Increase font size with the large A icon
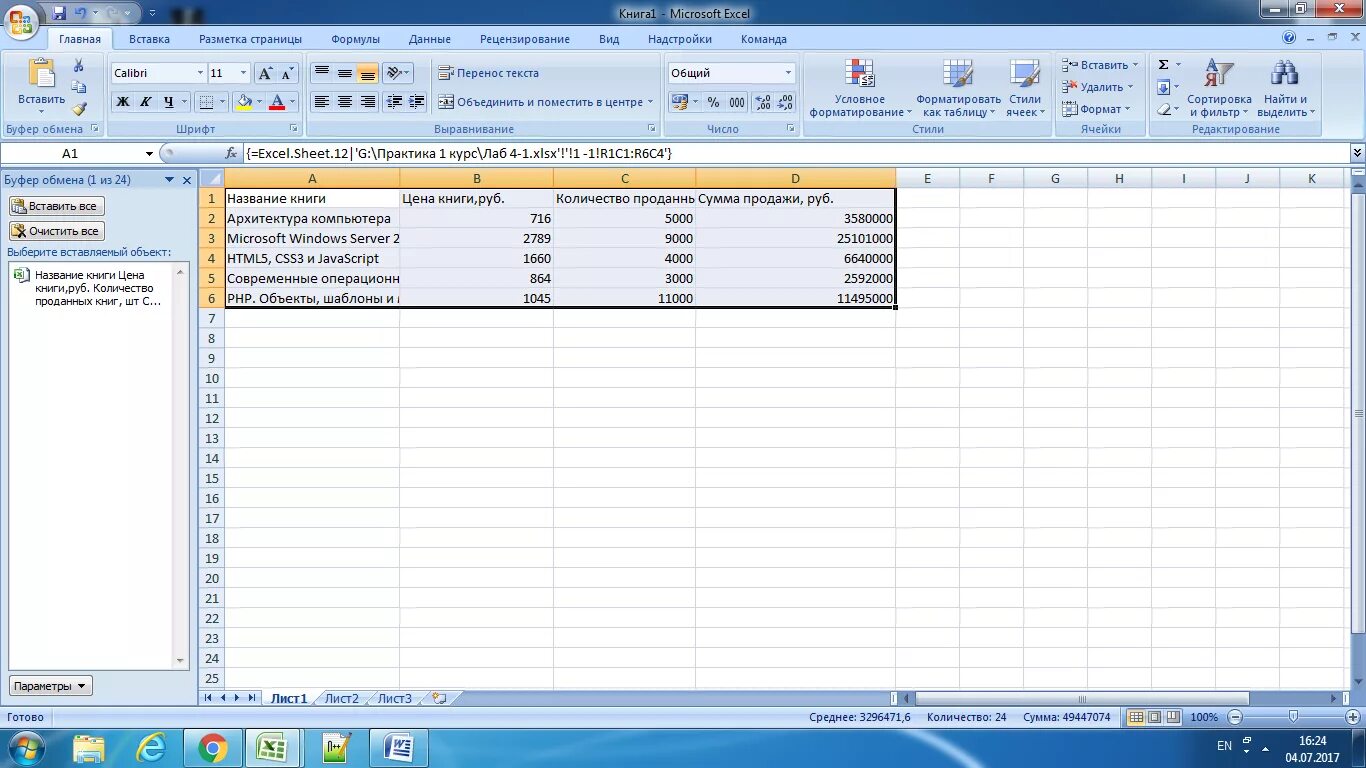This screenshot has height=768, width=1366. pyautogui.click(x=265, y=73)
